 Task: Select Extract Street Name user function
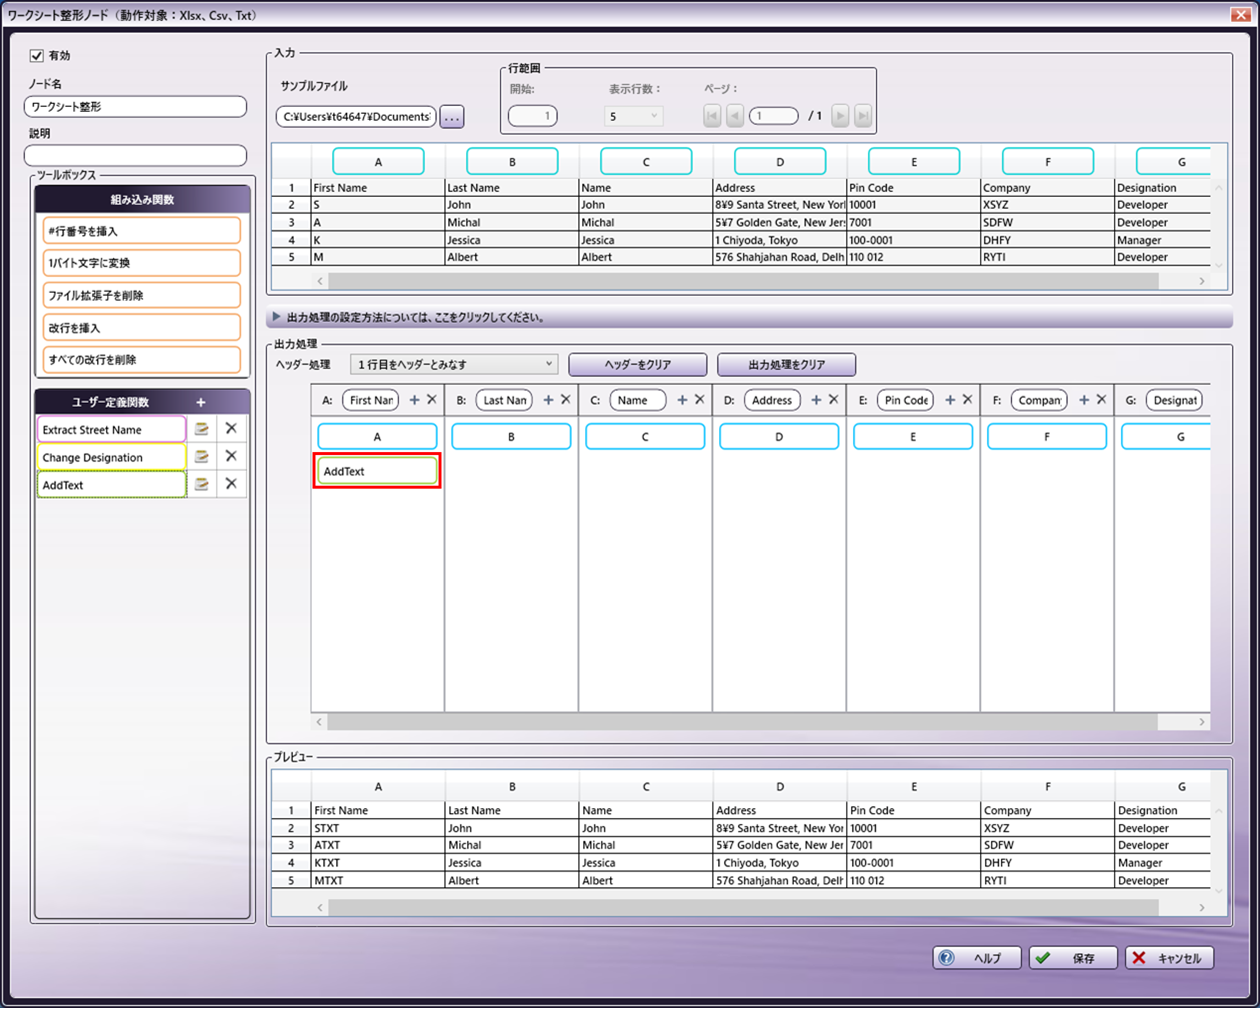coord(112,430)
